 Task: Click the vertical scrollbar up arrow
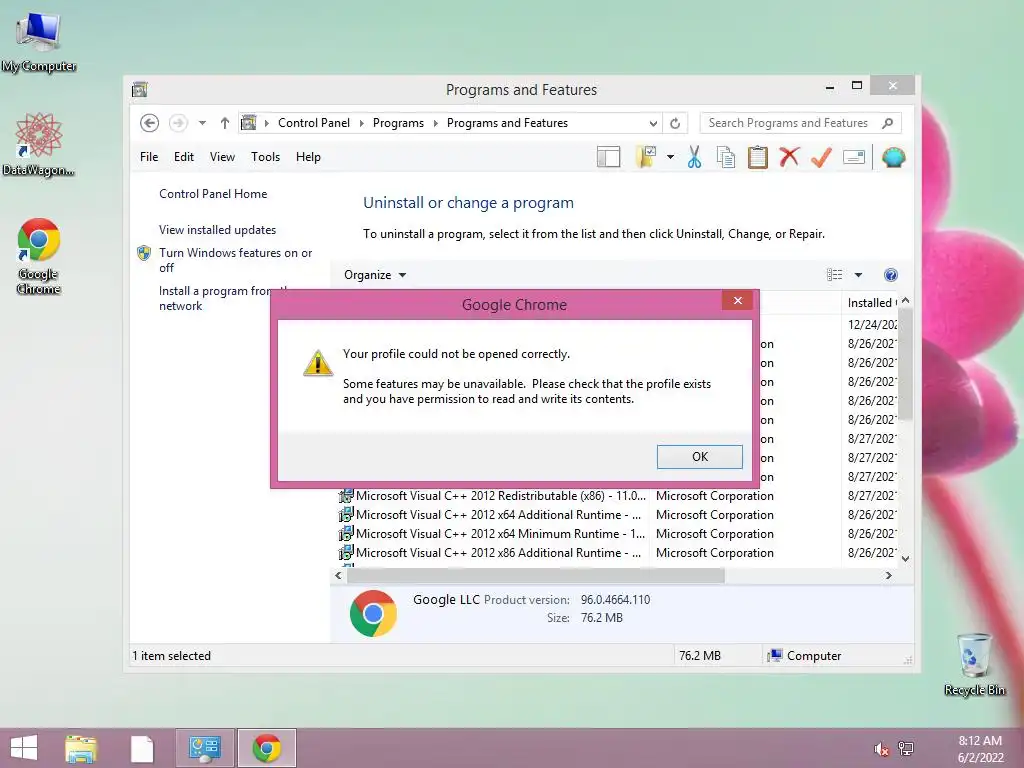(905, 301)
